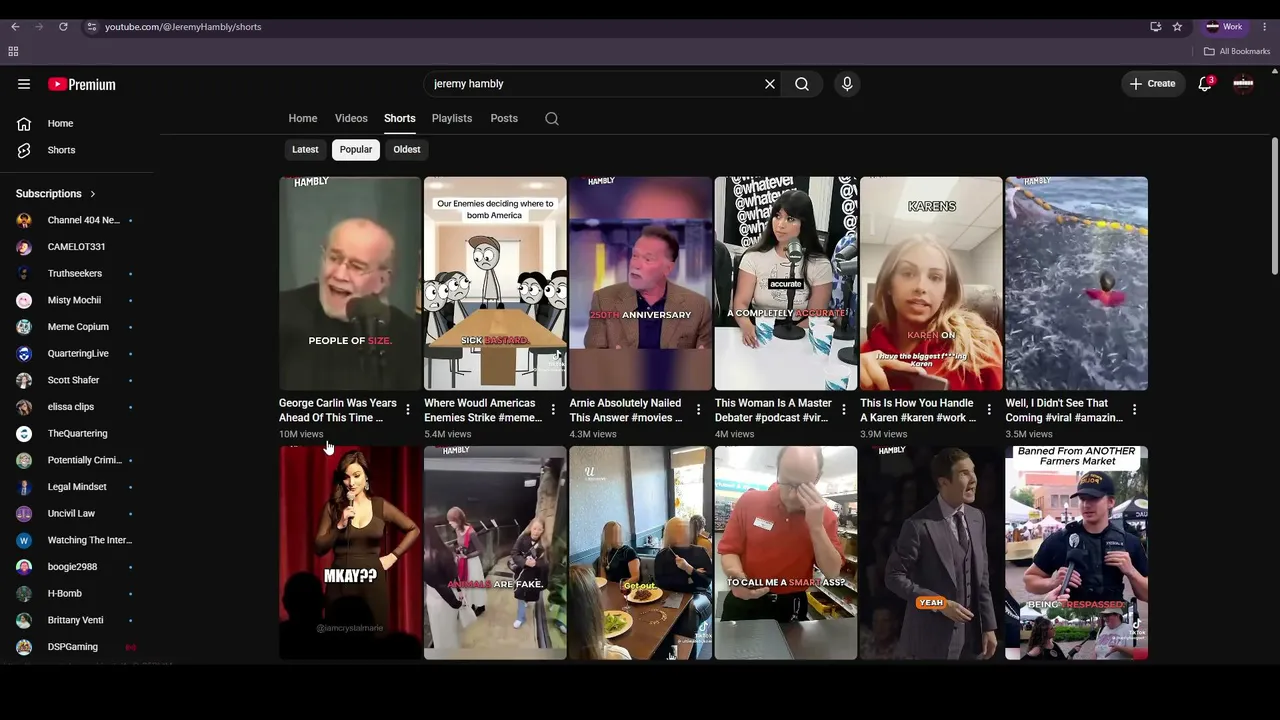Sort shorts by Latest
1280x720 pixels.
click(x=305, y=150)
